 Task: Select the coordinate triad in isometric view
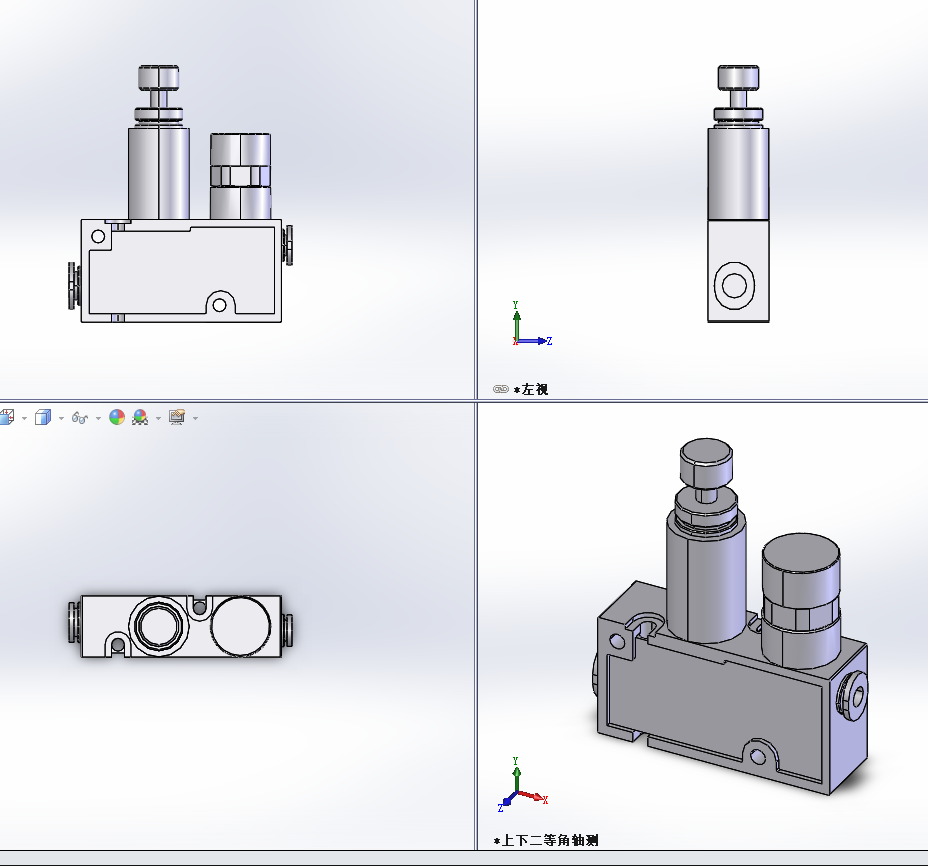(x=523, y=784)
